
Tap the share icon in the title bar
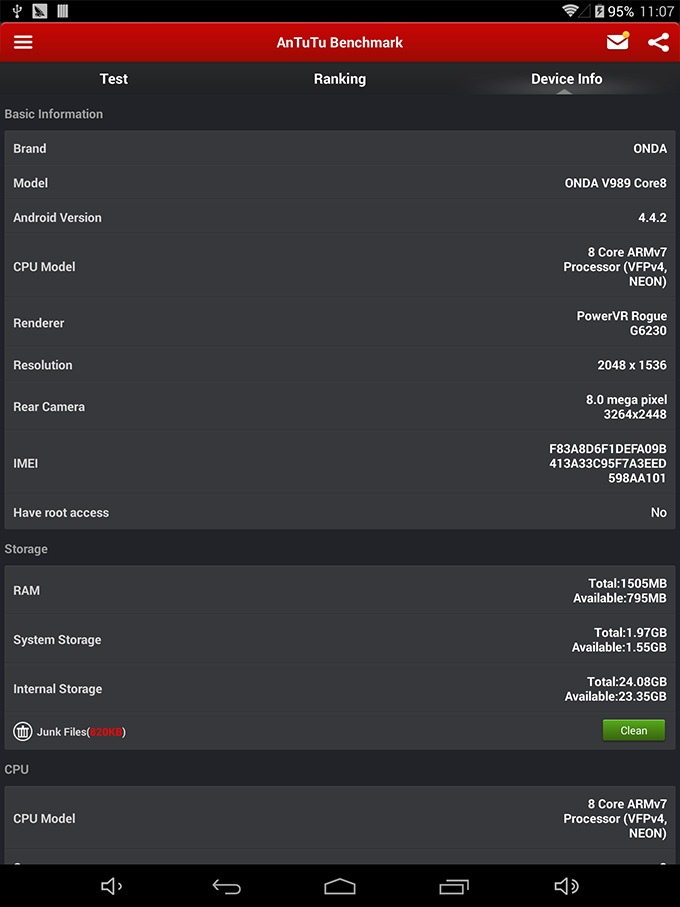658,42
